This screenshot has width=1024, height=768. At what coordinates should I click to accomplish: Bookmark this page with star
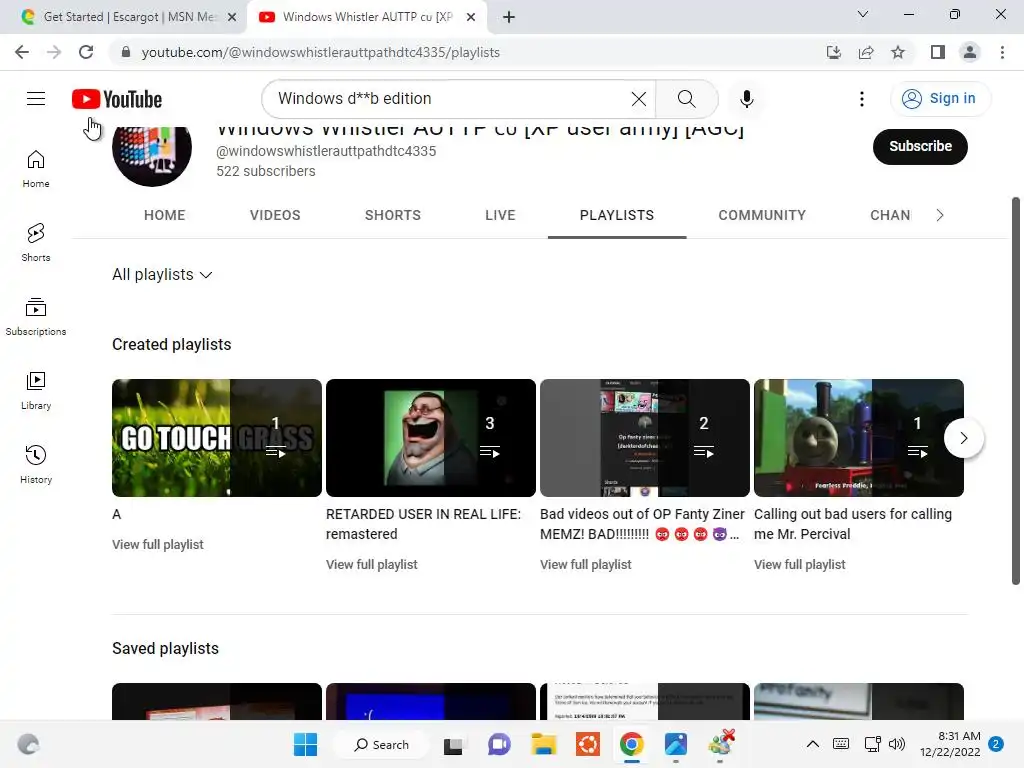click(x=898, y=52)
